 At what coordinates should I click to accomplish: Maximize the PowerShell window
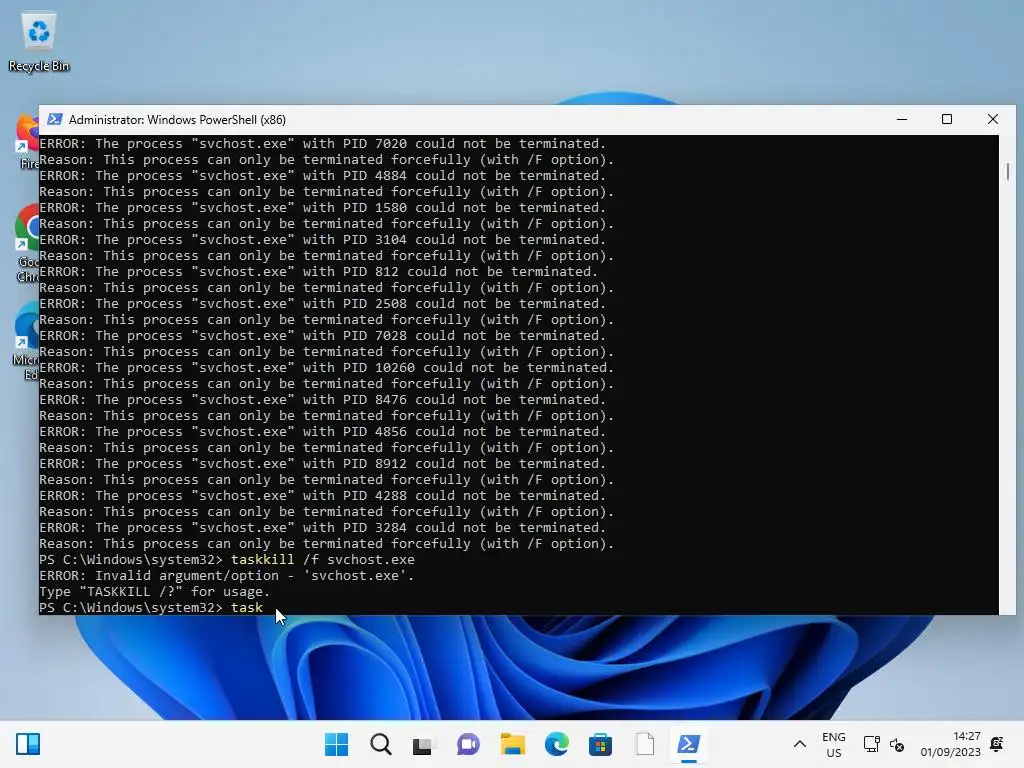pyautogui.click(x=947, y=120)
